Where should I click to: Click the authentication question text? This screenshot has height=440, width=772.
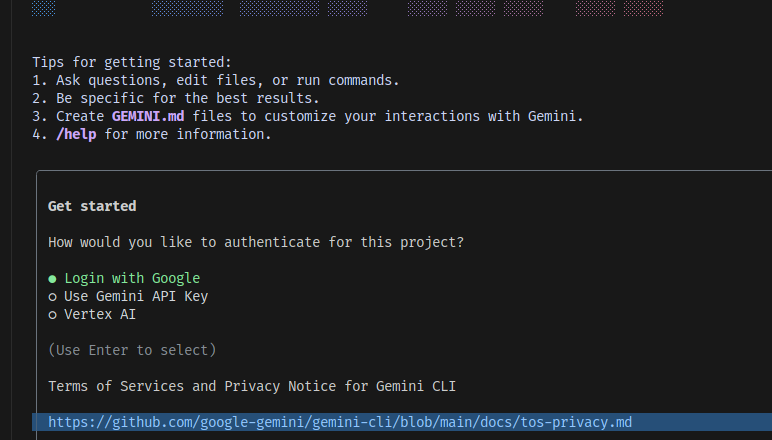pyautogui.click(x=256, y=243)
